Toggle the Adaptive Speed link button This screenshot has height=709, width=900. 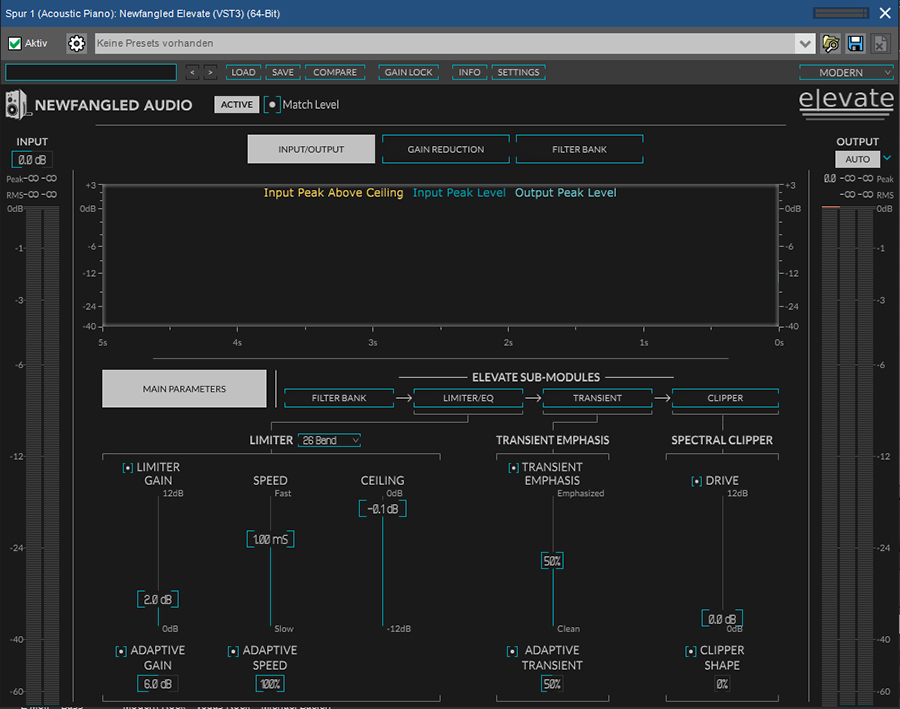232,651
